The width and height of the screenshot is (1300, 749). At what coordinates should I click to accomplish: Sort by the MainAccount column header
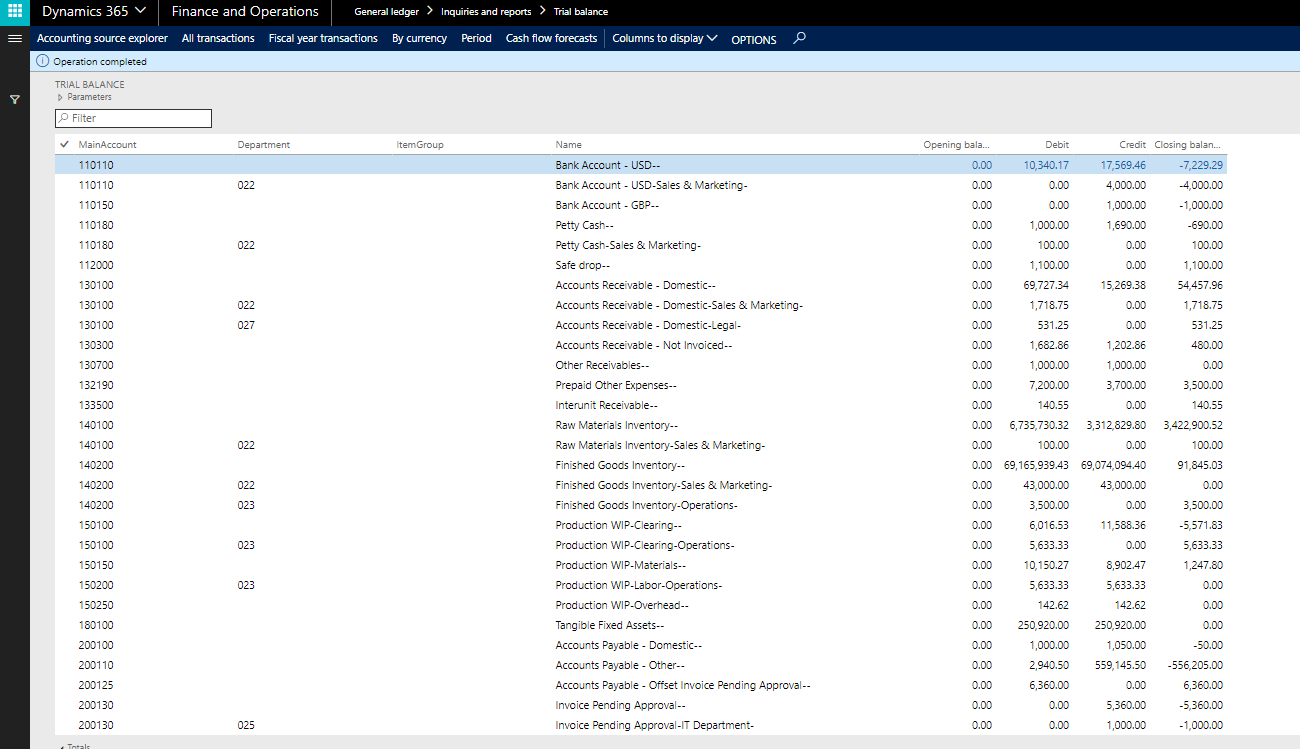(x=107, y=145)
